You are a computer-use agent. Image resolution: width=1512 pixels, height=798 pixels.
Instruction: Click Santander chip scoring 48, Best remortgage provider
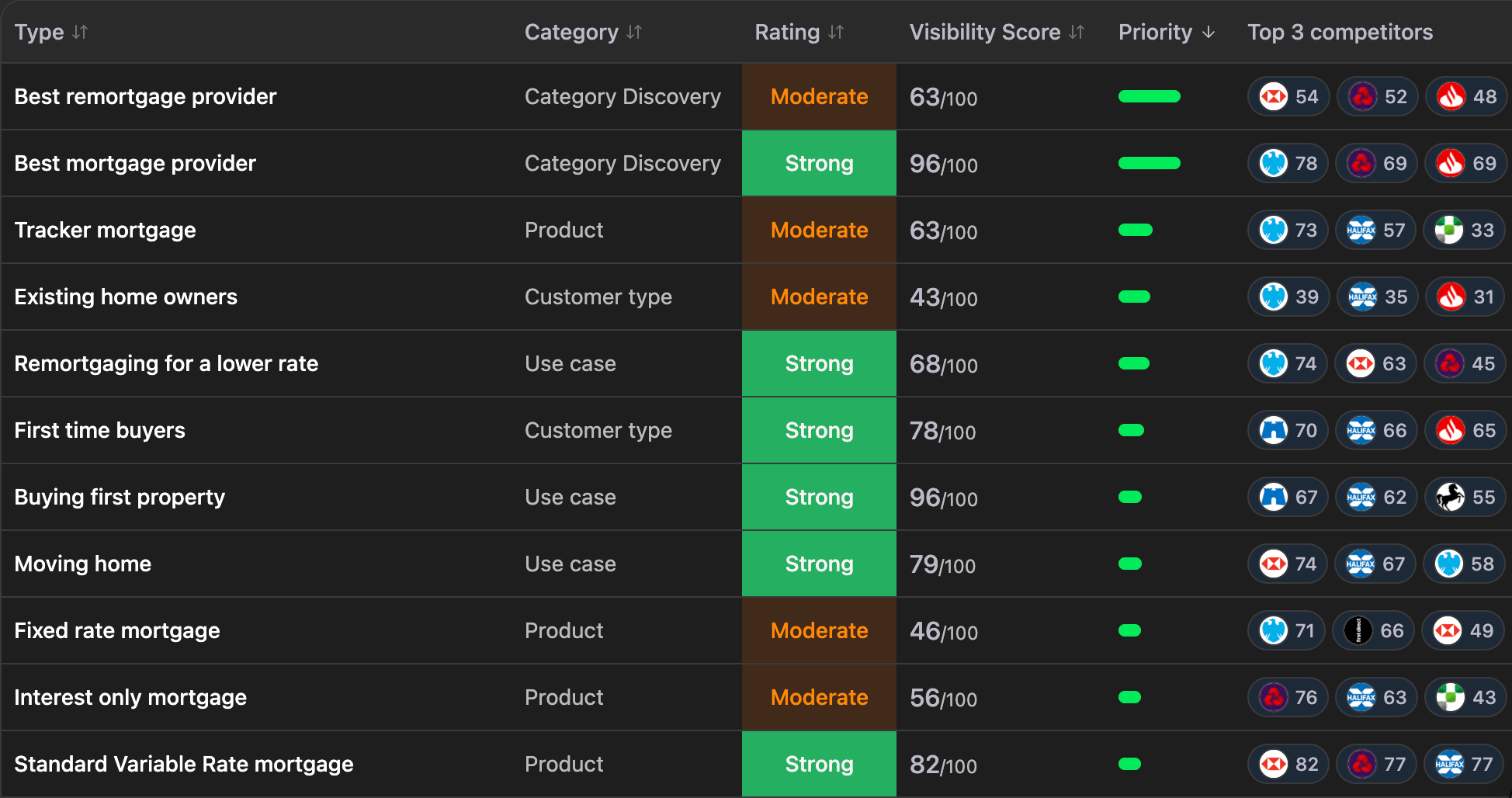[1466, 97]
